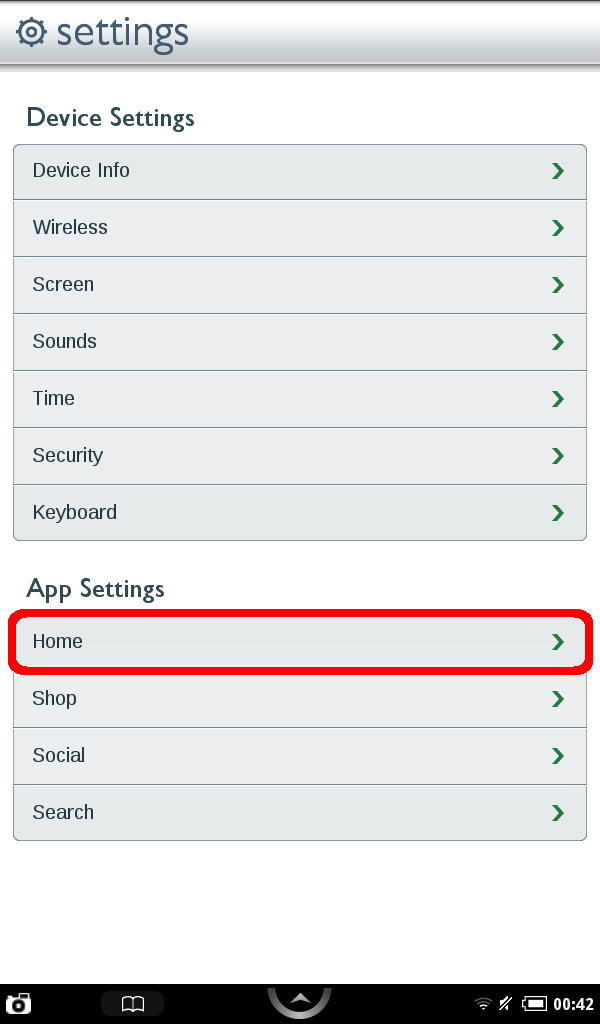This screenshot has height=1024, width=600.
Task: Select the Time settings entry
Action: [299, 399]
